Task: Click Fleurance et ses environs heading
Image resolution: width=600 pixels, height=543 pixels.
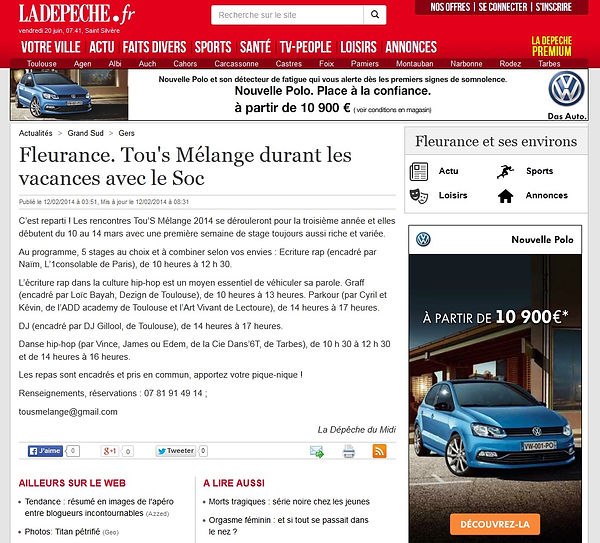Action: click(496, 141)
